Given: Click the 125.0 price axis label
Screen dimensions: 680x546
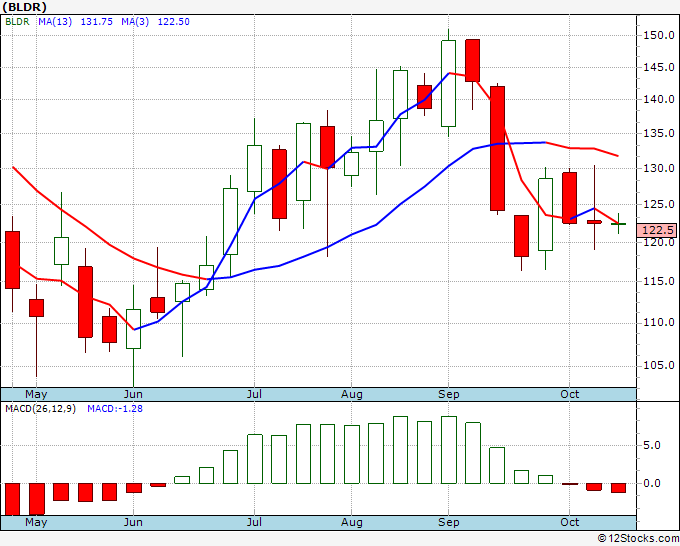Looking at the screenshot, I should point(658,204).
